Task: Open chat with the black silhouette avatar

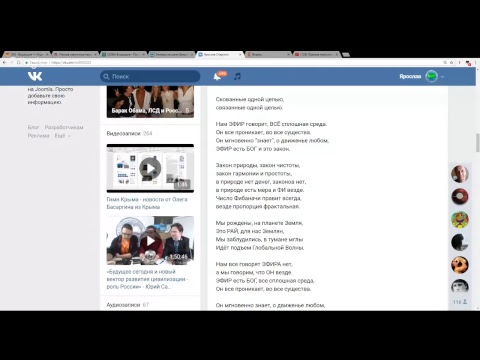Action: [x=460, y=242]
